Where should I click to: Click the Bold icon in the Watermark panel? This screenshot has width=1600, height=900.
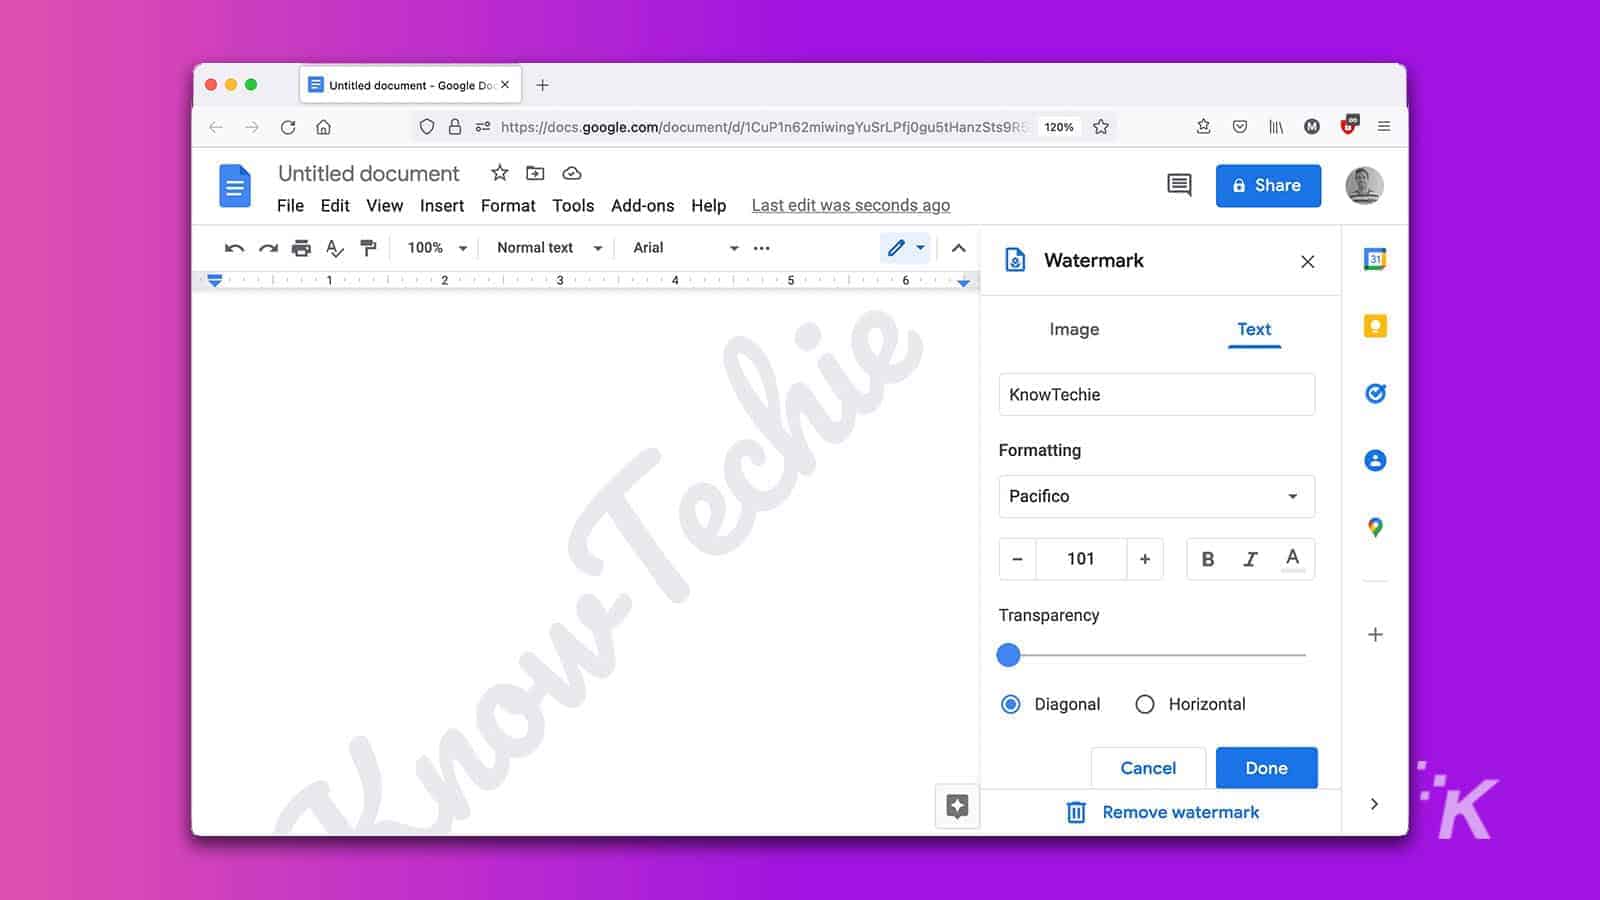click(1208, 559)
